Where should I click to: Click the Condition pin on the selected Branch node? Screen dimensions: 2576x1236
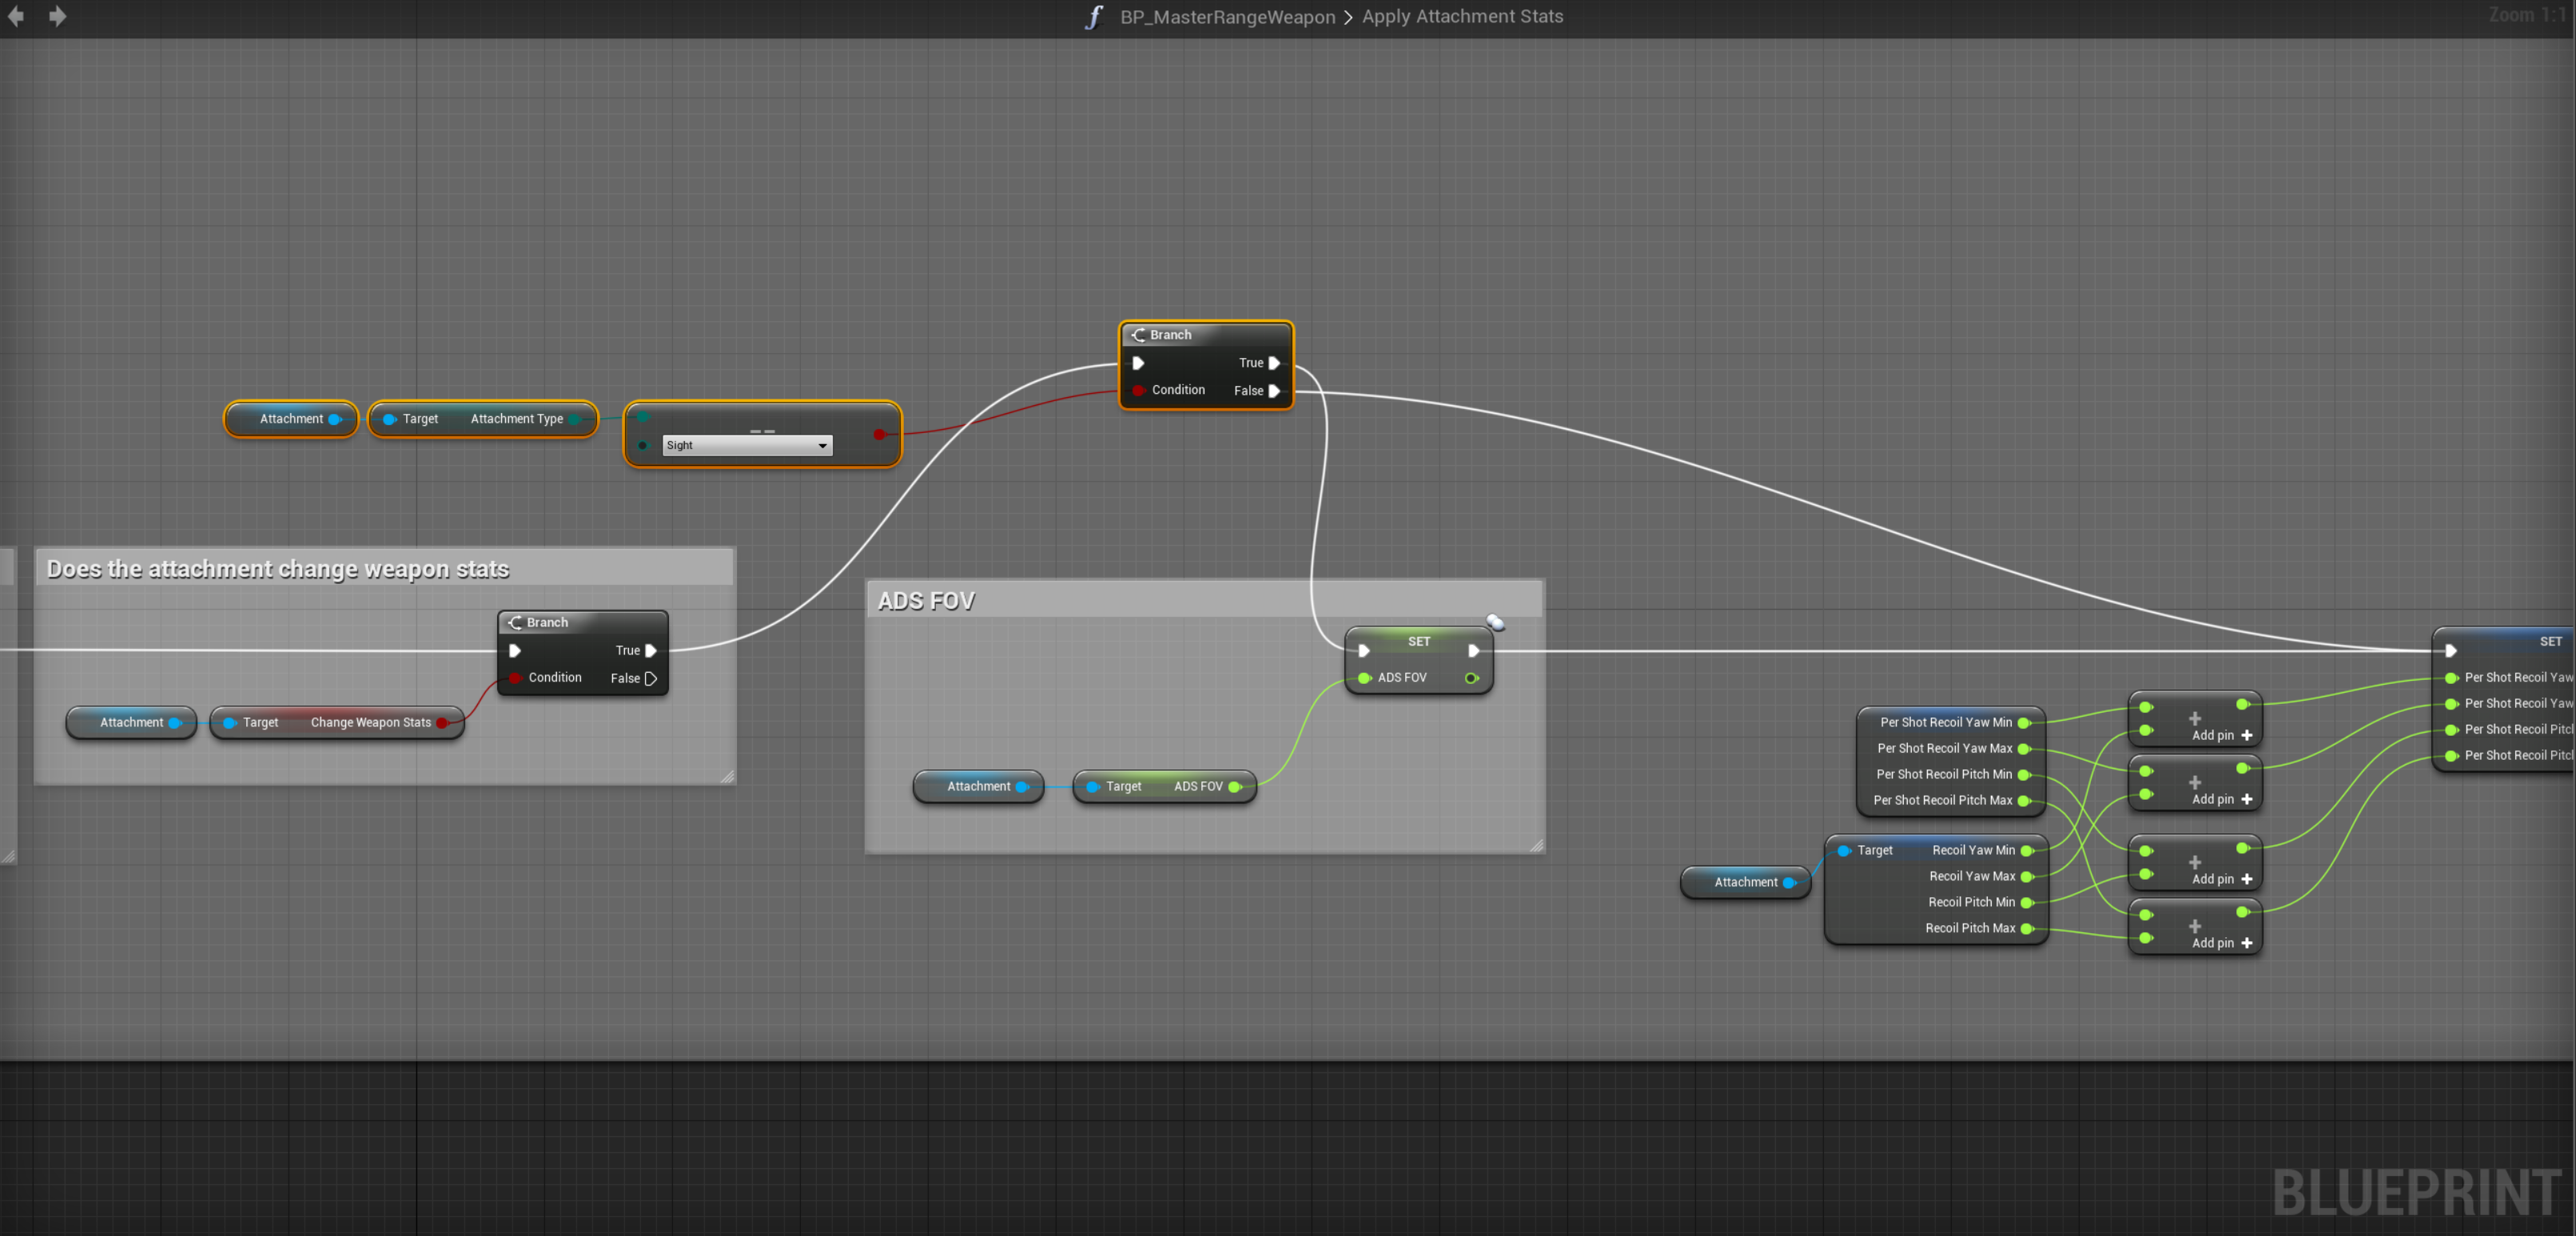click(1138, 390)
